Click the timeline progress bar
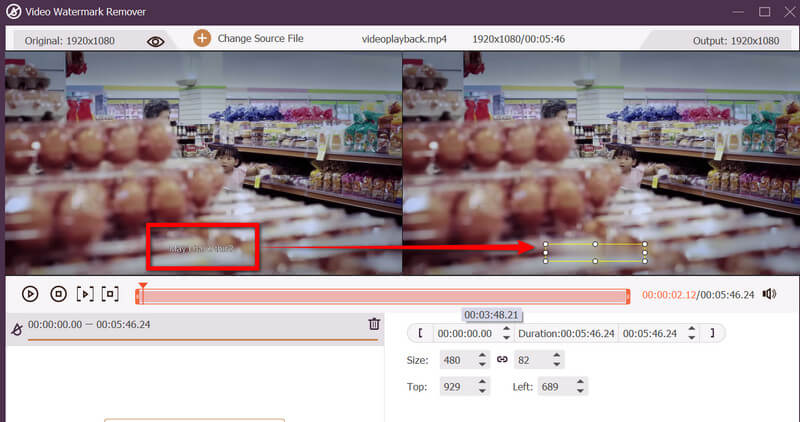This screenshot has height=422, width=800. (x=385, y=295)
